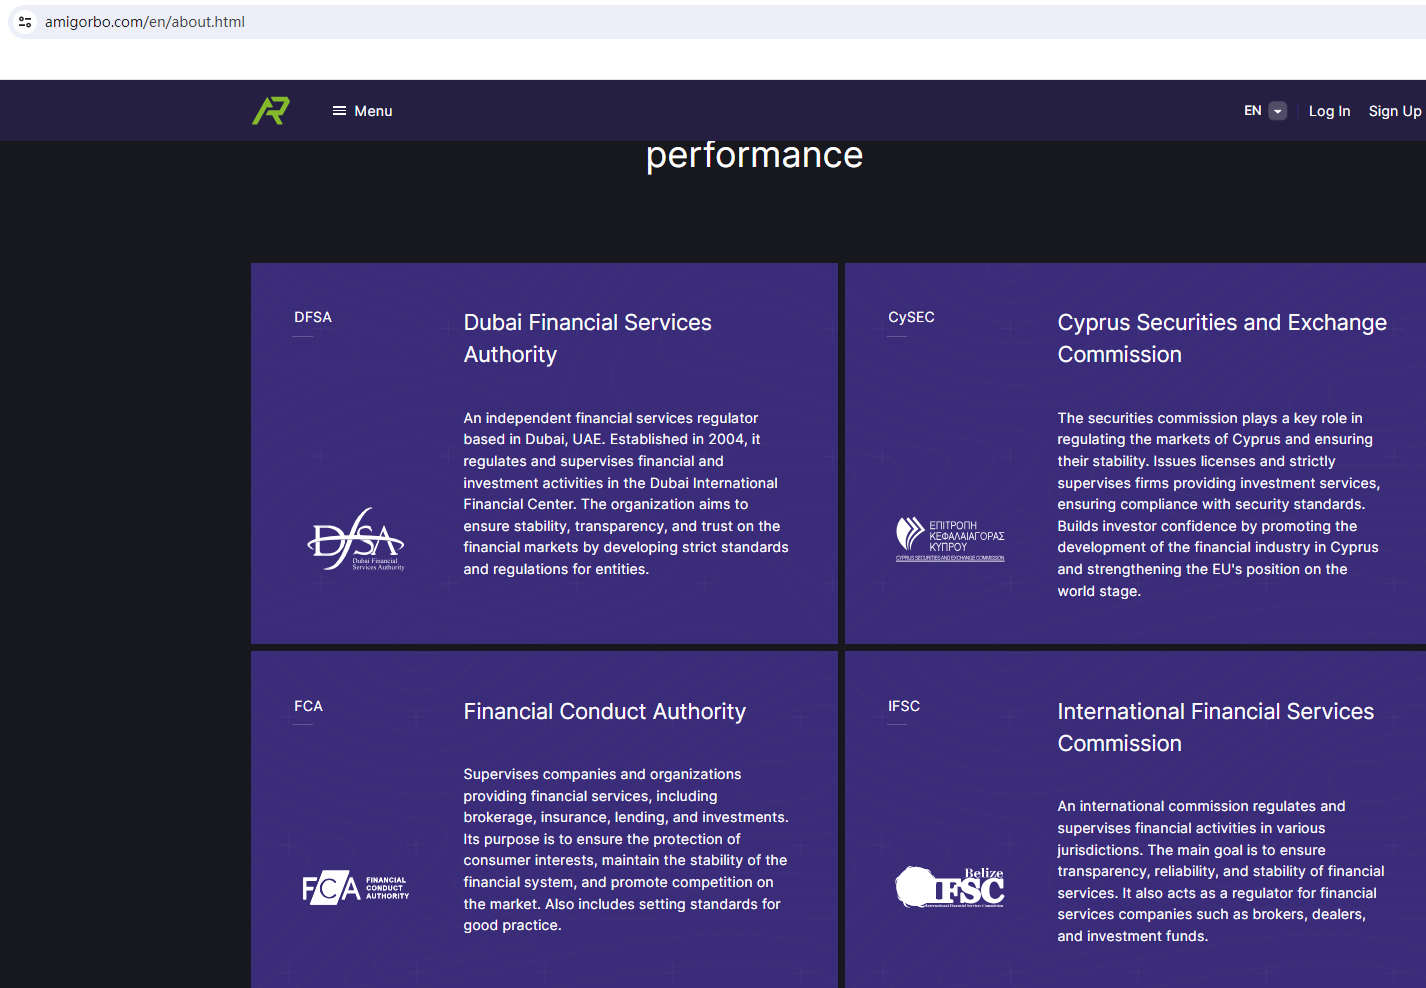Click the DFSA abbreviation label
1426x988 pixels.
(313, 317)
